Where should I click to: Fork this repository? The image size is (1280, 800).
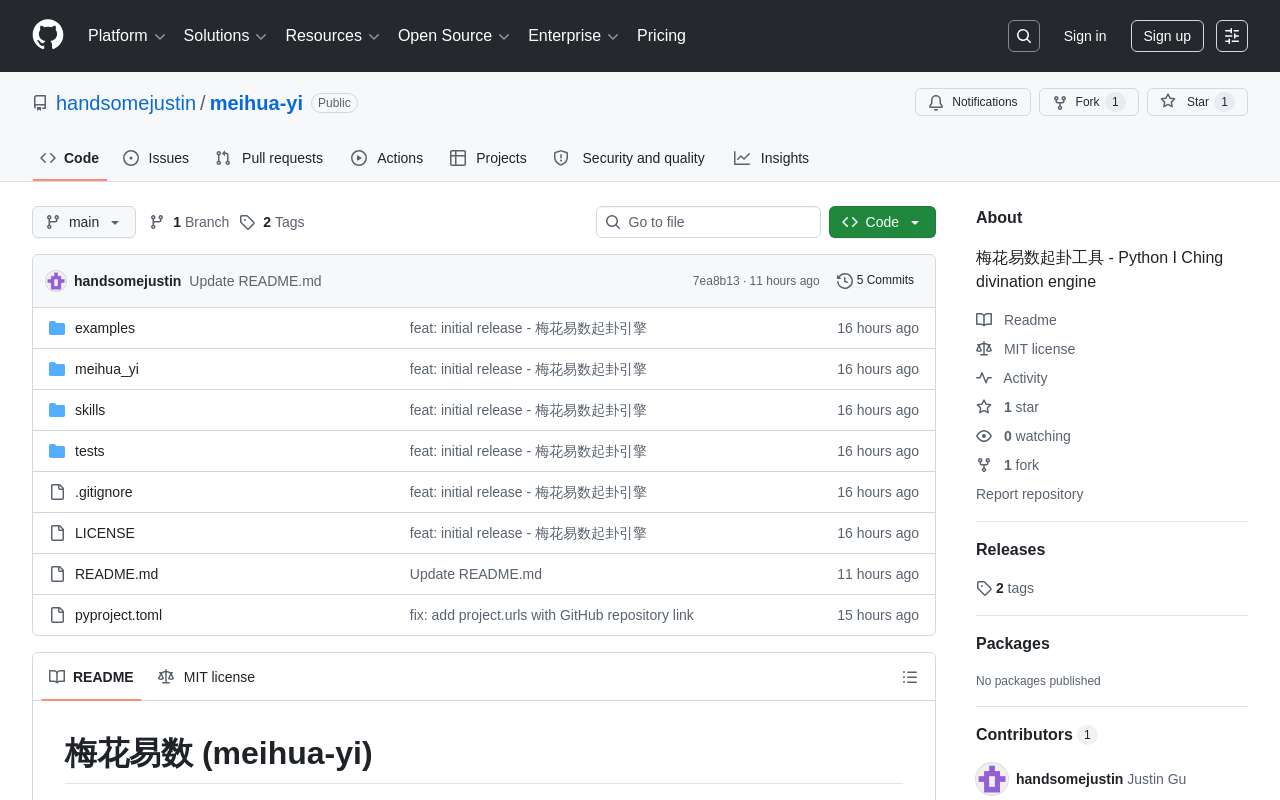pyautogui.click(x=1089, y=102)
